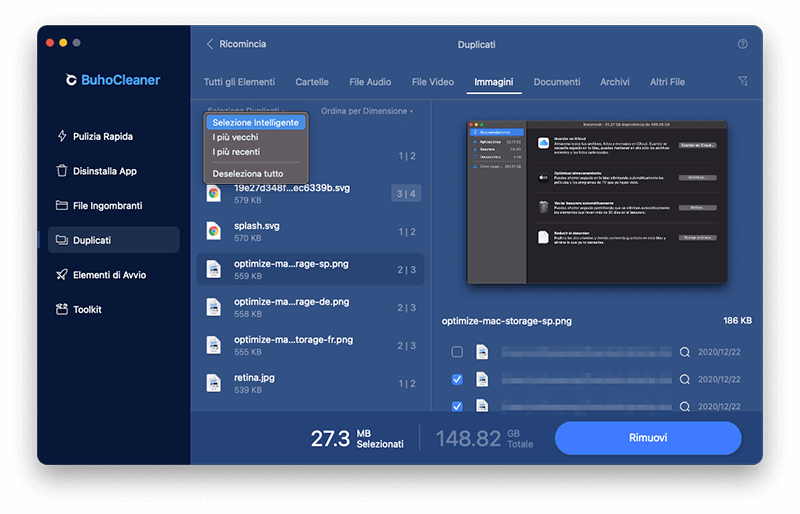
Task: Click file icon of retina.jpg
Action: coord(214,383)
